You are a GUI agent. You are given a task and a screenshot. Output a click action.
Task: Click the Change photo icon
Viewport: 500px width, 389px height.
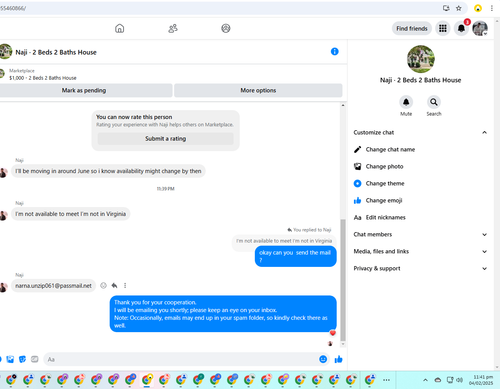pos(357,167)
